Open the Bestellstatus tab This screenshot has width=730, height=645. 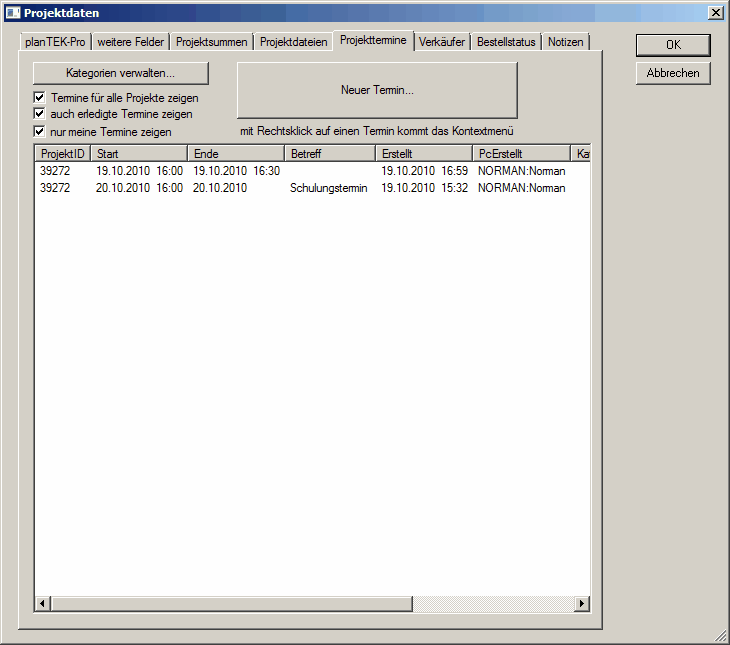(x=507, y=42)
